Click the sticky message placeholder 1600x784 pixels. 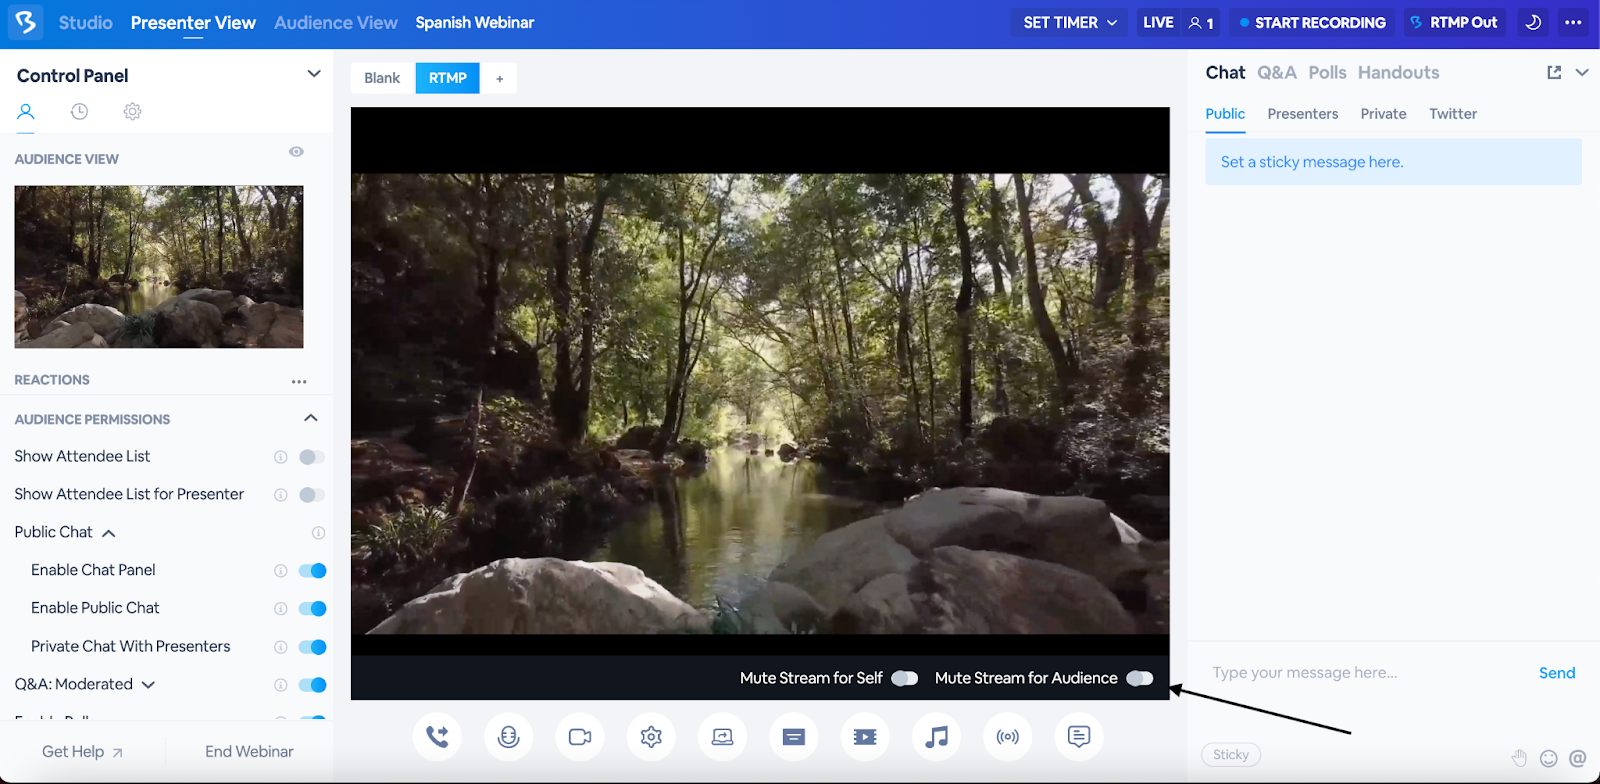pos(1393,162)
